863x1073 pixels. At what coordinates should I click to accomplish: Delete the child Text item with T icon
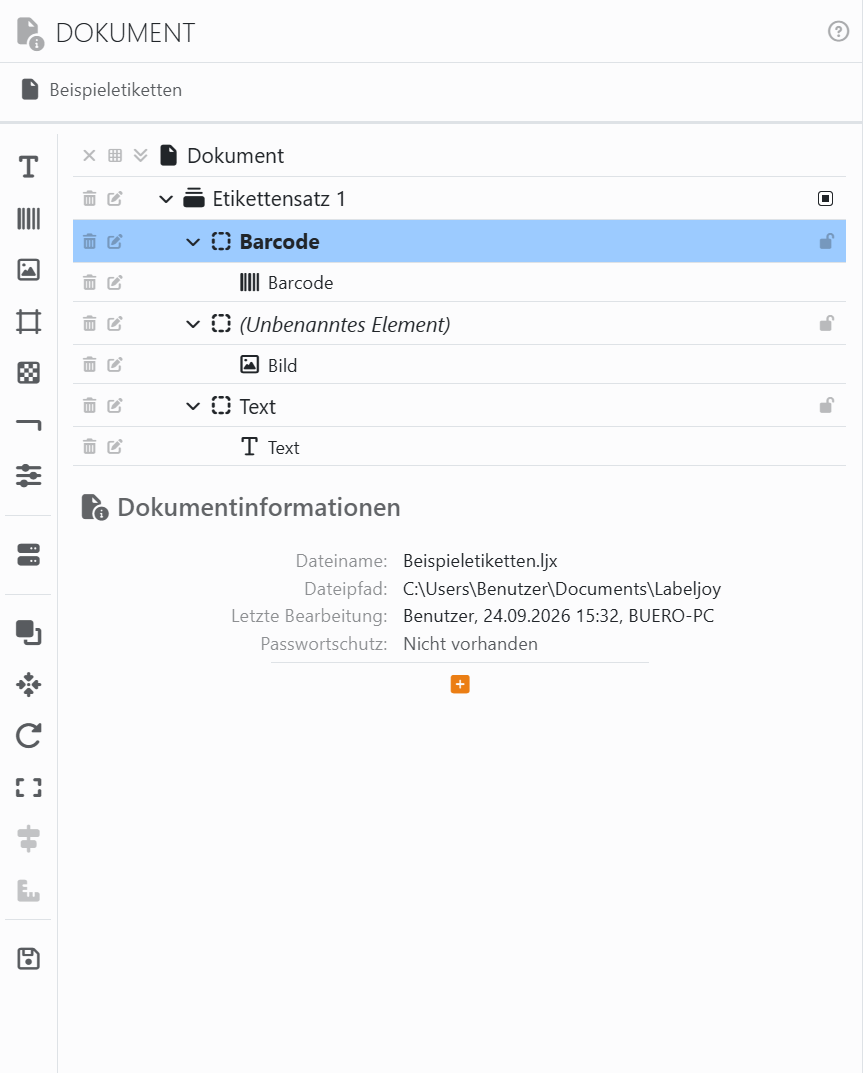[x=89, y=447]
